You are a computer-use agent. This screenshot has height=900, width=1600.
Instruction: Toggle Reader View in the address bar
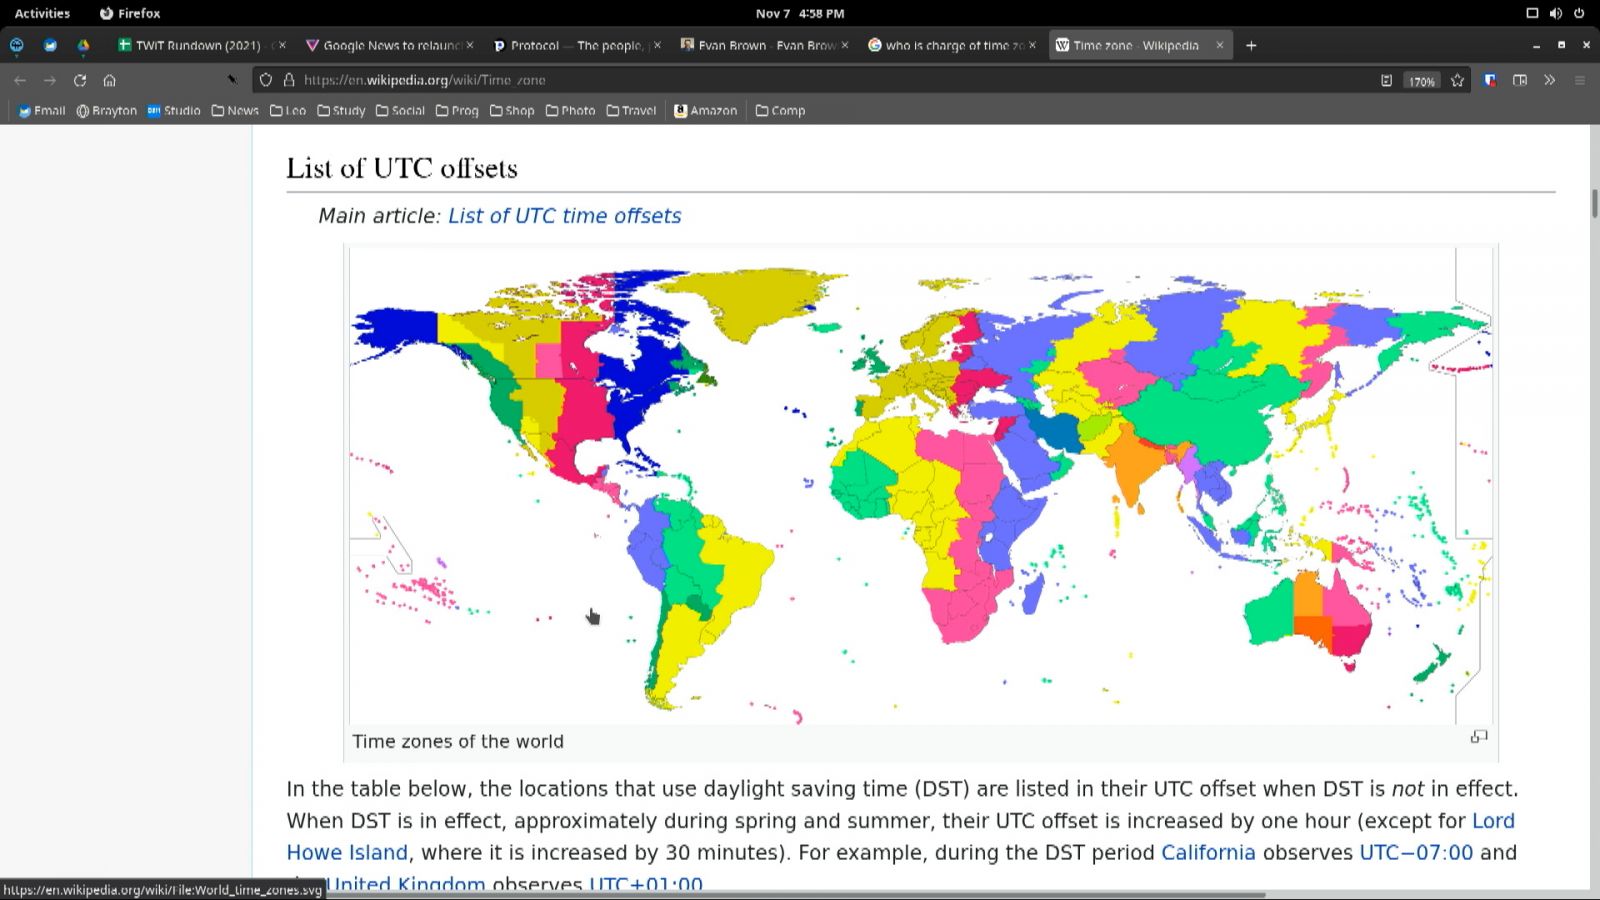pos(1386,80)
